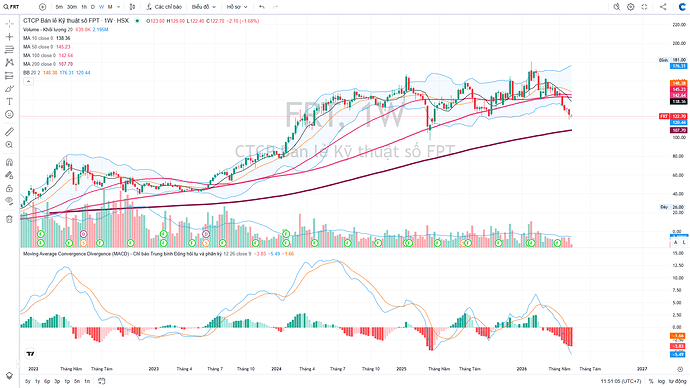This screenshot has width=690, height=388.
Task: Open the timezone 11:51:05 (UTC+7) menu
Action: [x=621, y=381]
